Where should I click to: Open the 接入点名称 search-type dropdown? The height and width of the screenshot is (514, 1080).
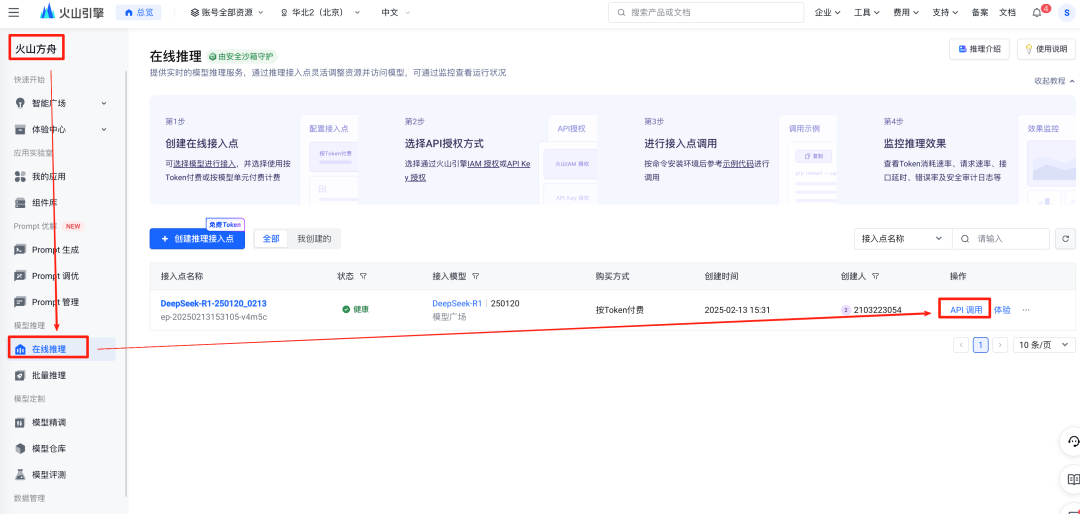902,238
